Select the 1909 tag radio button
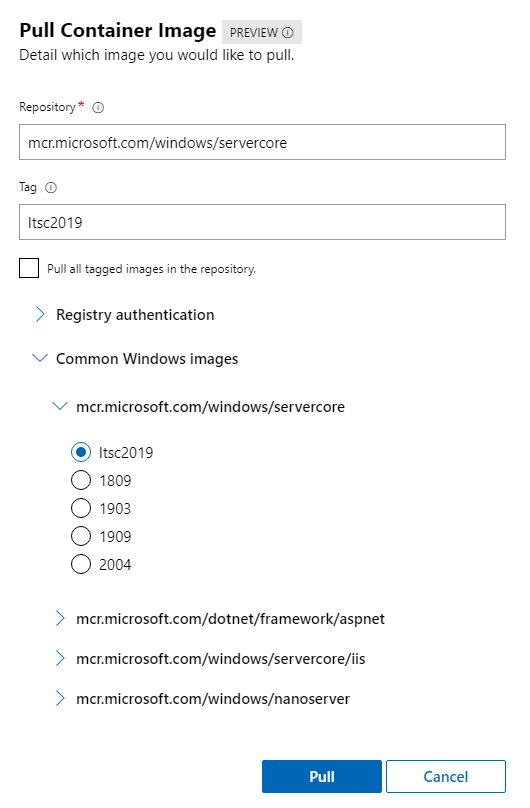Viewport: 530px width, 808px height. point(81,536)
